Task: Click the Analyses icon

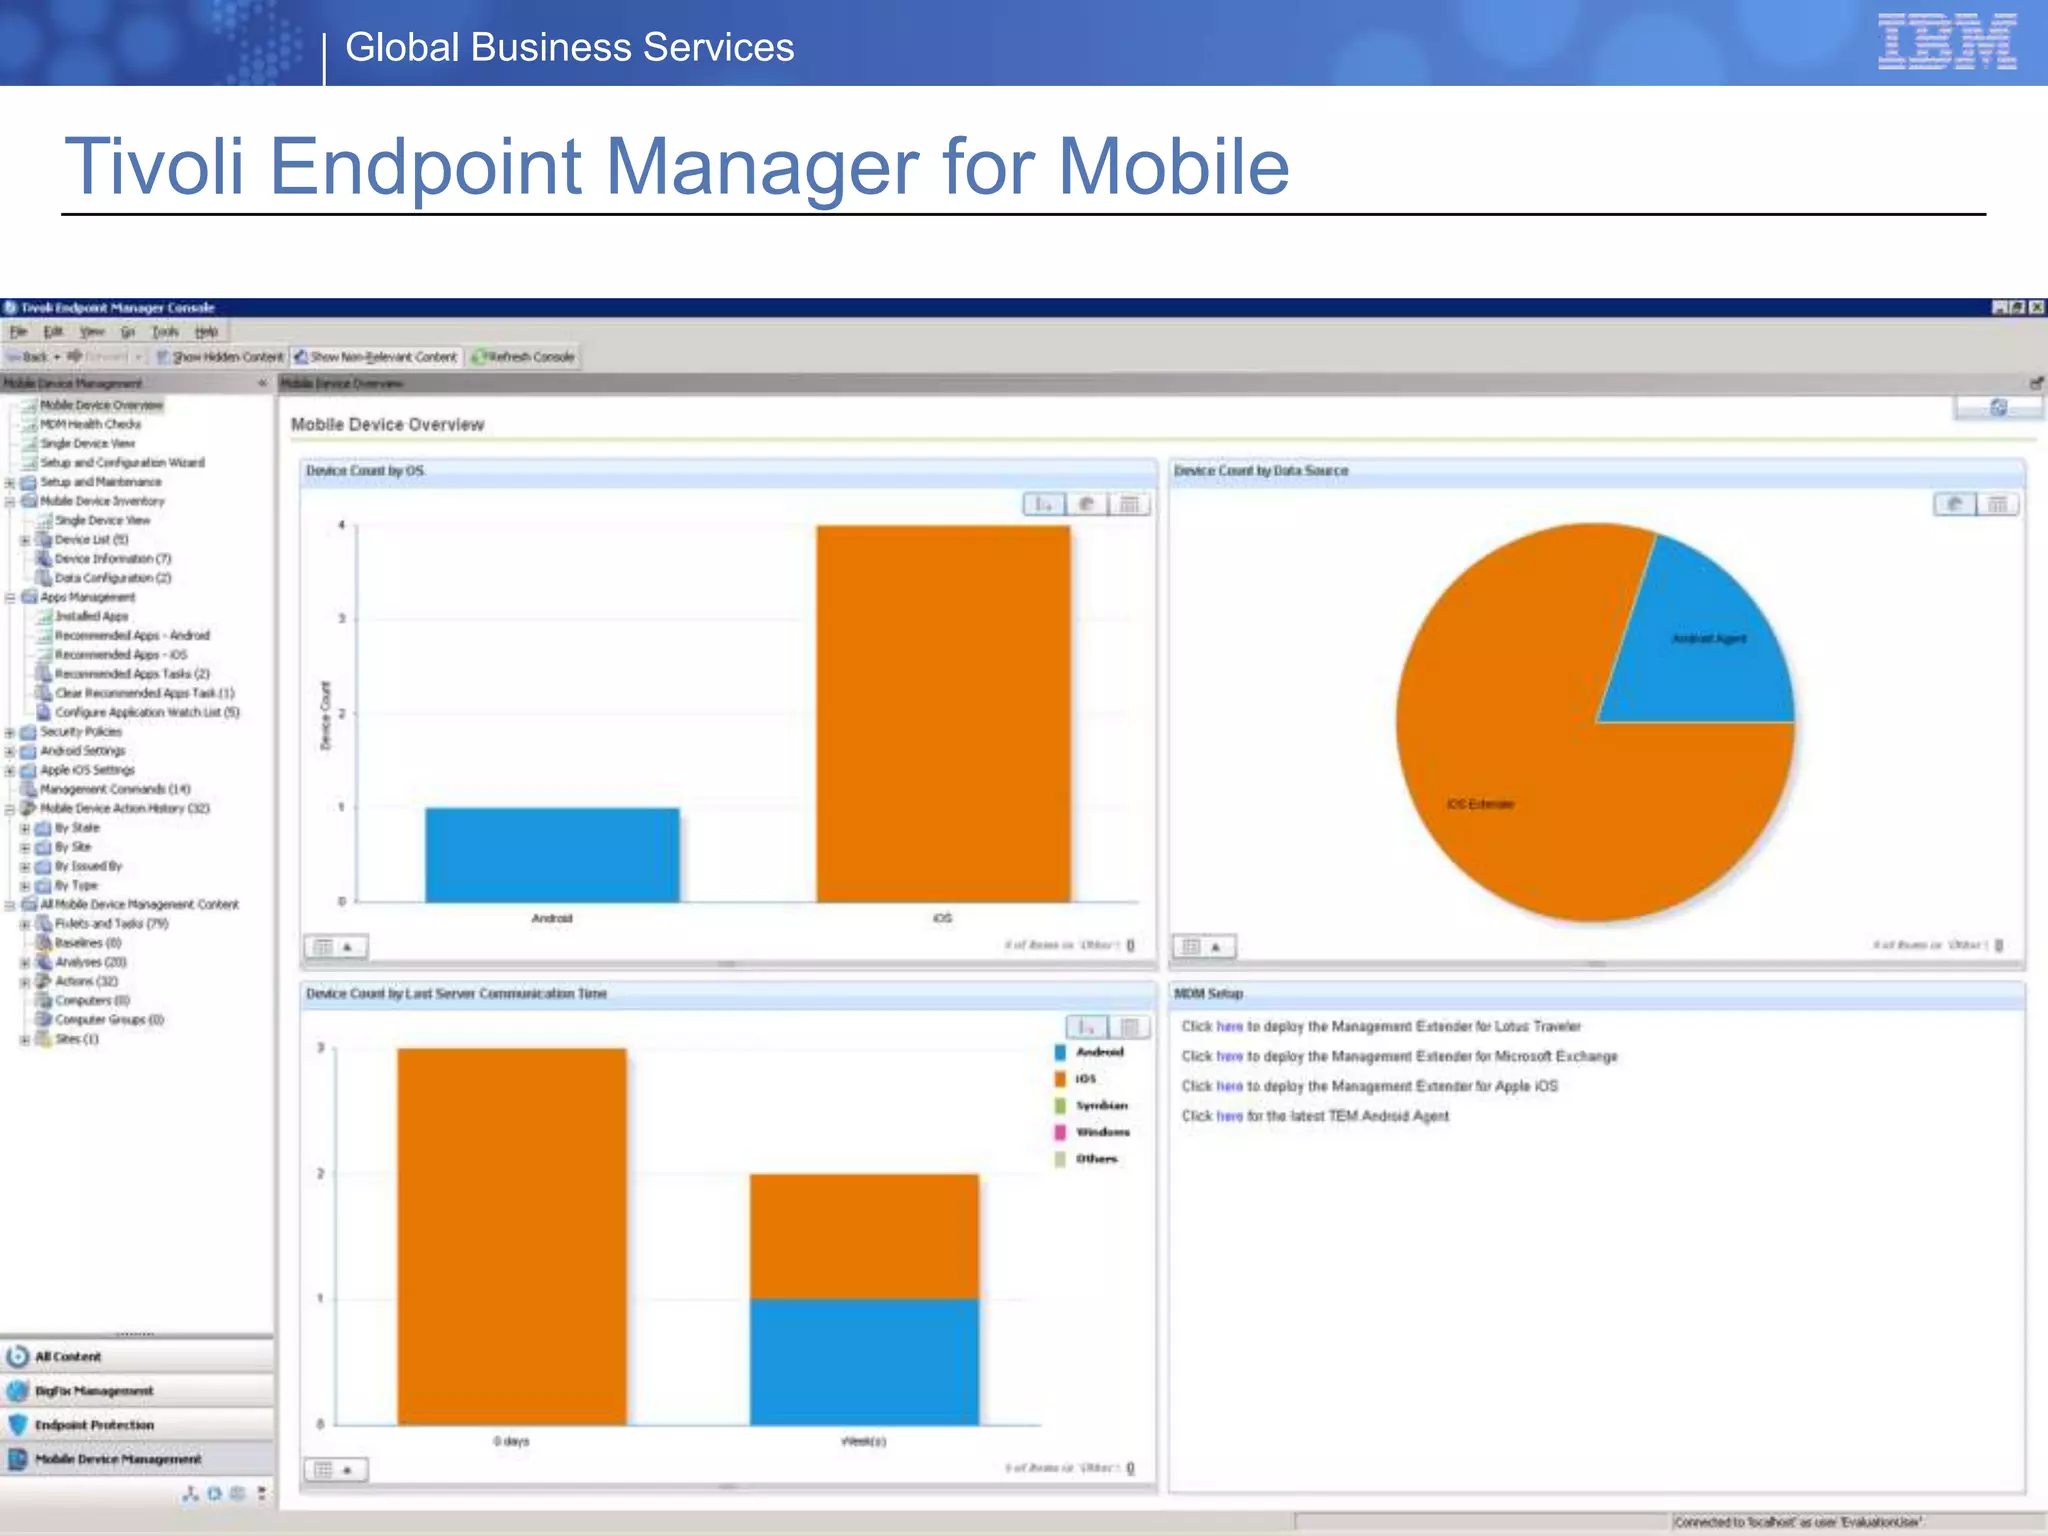Action: pyautogui.click(x=44, y=962)
